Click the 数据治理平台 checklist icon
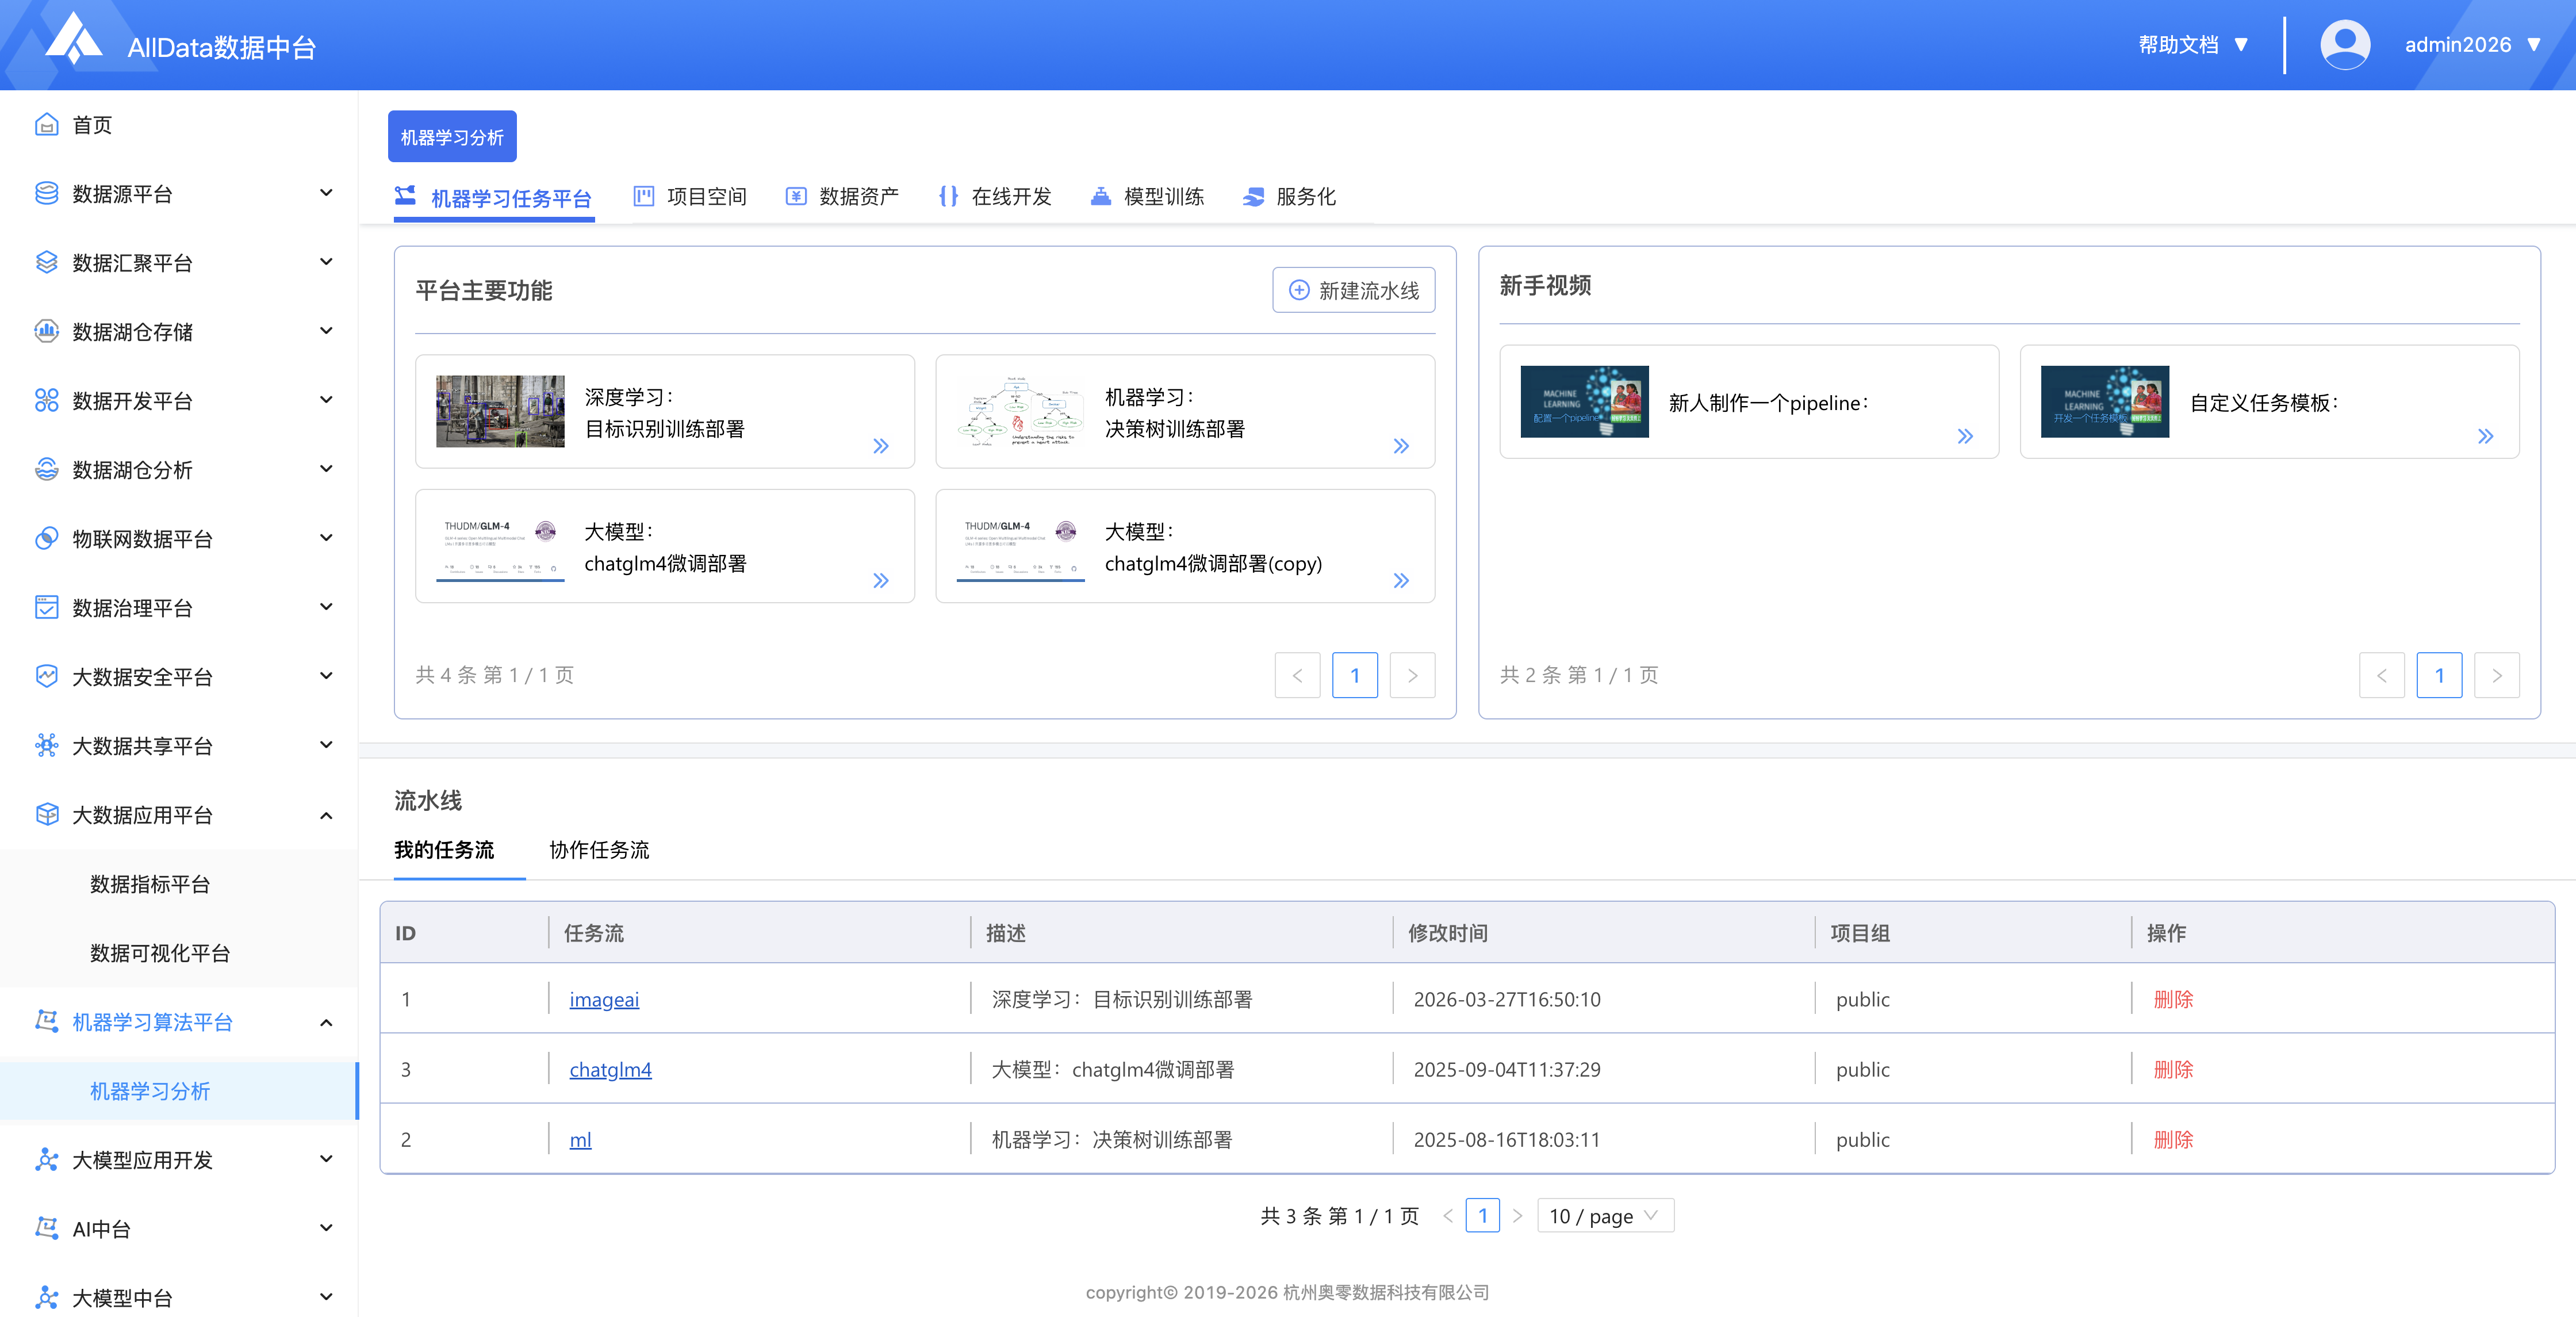This screenshot has width=2576, height=1317. 46,607
